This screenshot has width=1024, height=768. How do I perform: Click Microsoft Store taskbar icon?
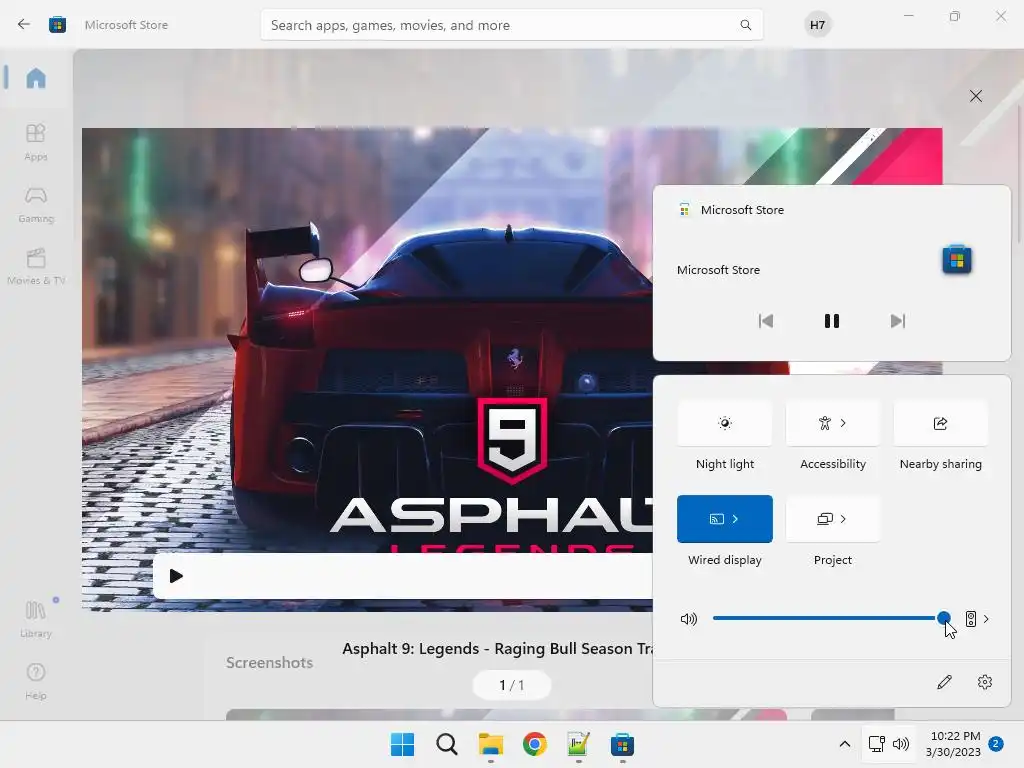coord(622,744)
